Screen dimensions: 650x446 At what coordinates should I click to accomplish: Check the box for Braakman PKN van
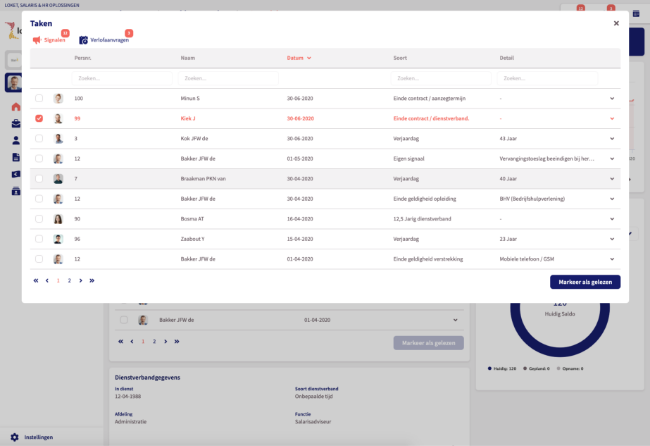click(39, 179)
